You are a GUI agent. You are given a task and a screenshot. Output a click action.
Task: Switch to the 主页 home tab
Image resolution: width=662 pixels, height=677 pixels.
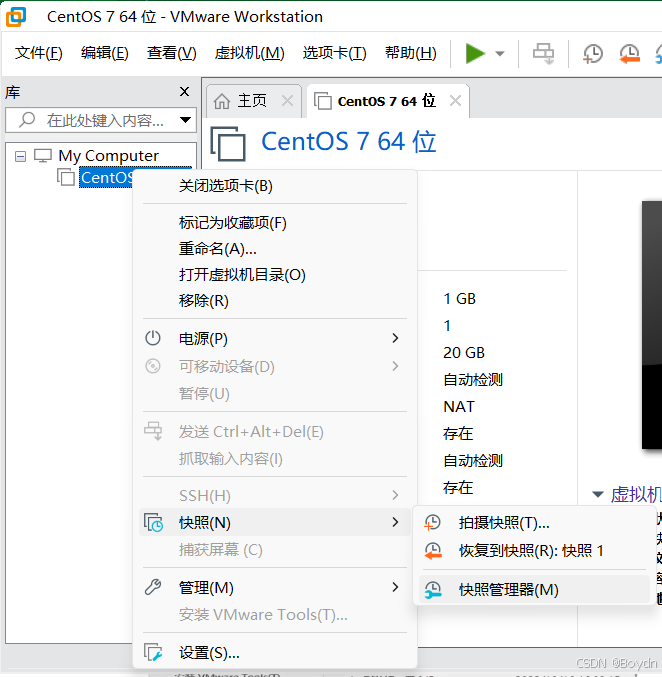point(252,101)
